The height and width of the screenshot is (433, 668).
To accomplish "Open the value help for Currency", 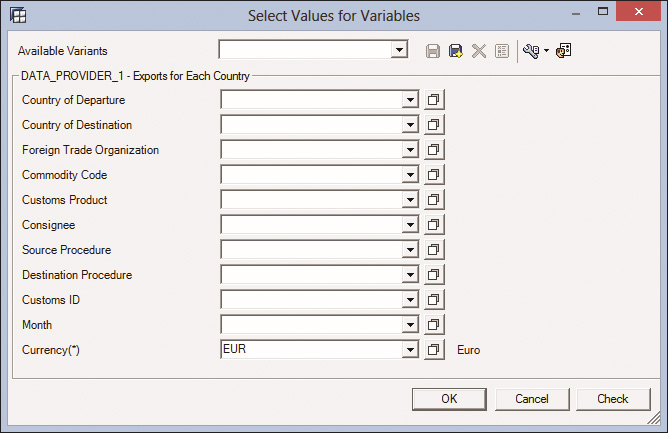I will (x=434, y=350).
